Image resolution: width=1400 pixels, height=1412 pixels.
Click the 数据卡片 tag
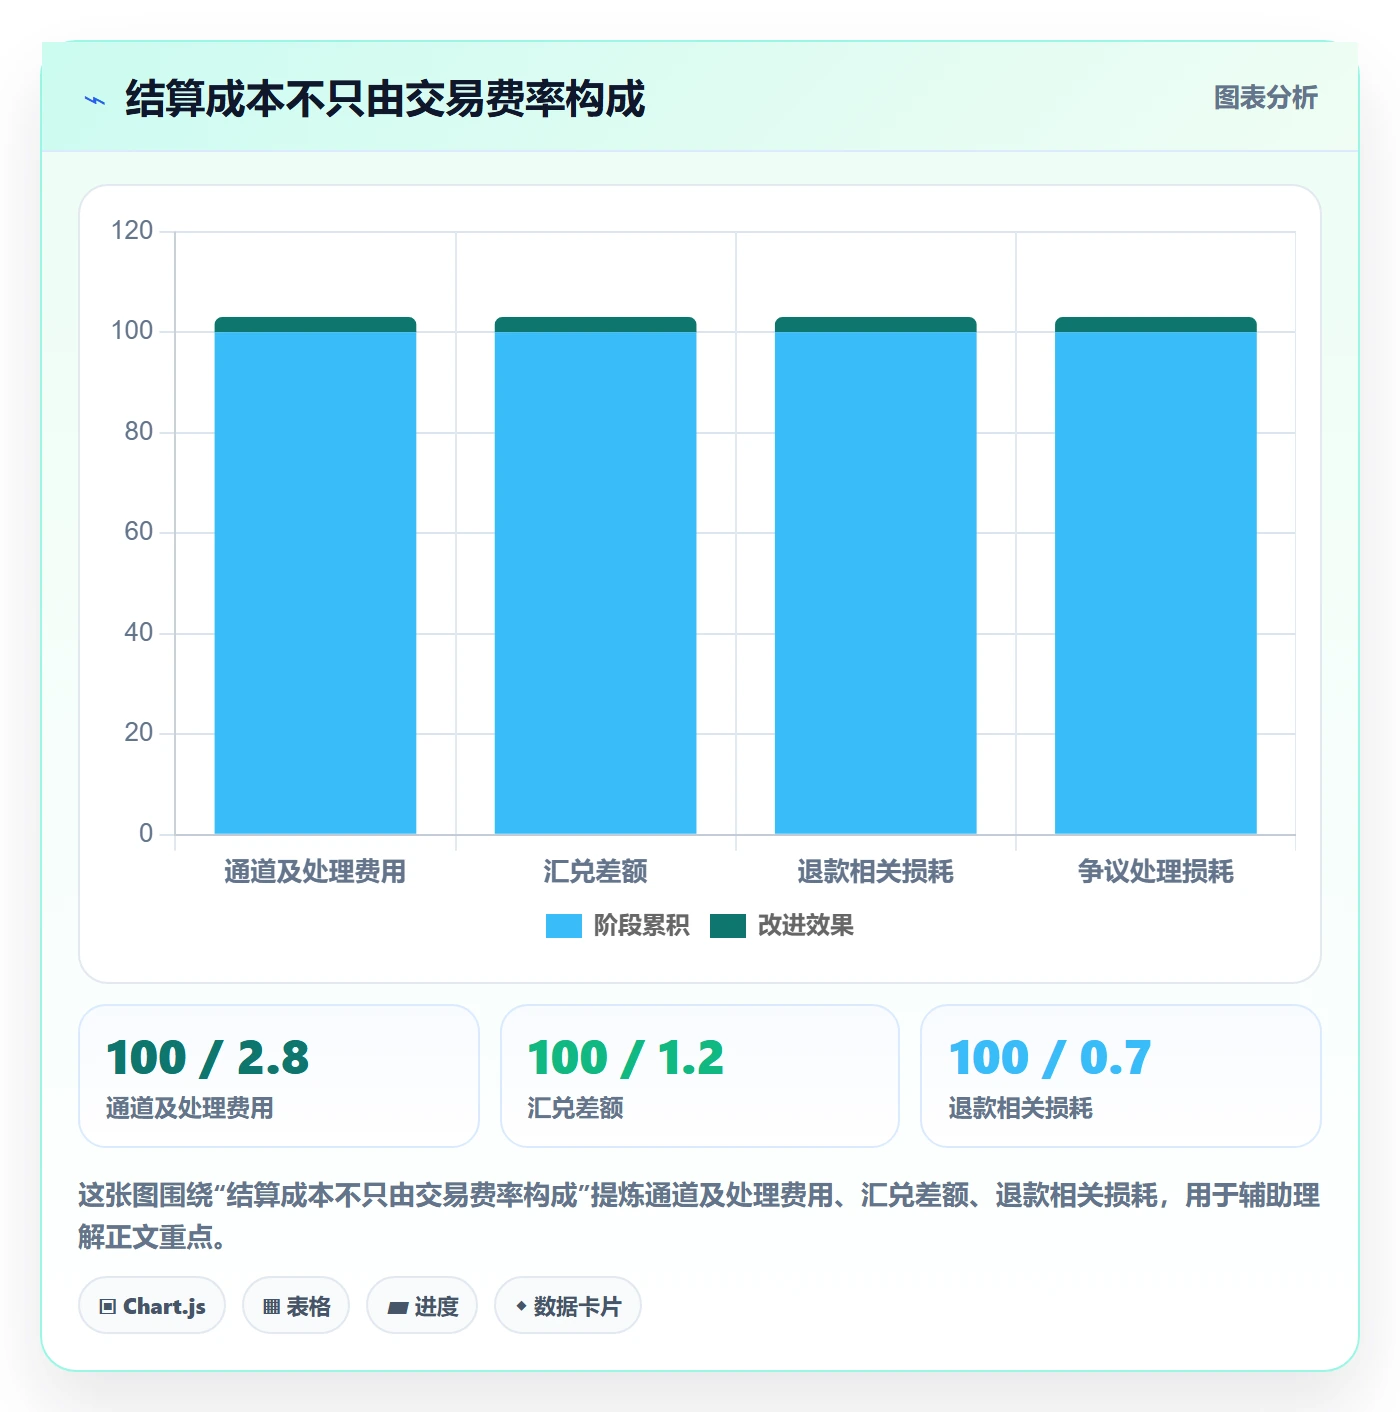pos(568,1306)
